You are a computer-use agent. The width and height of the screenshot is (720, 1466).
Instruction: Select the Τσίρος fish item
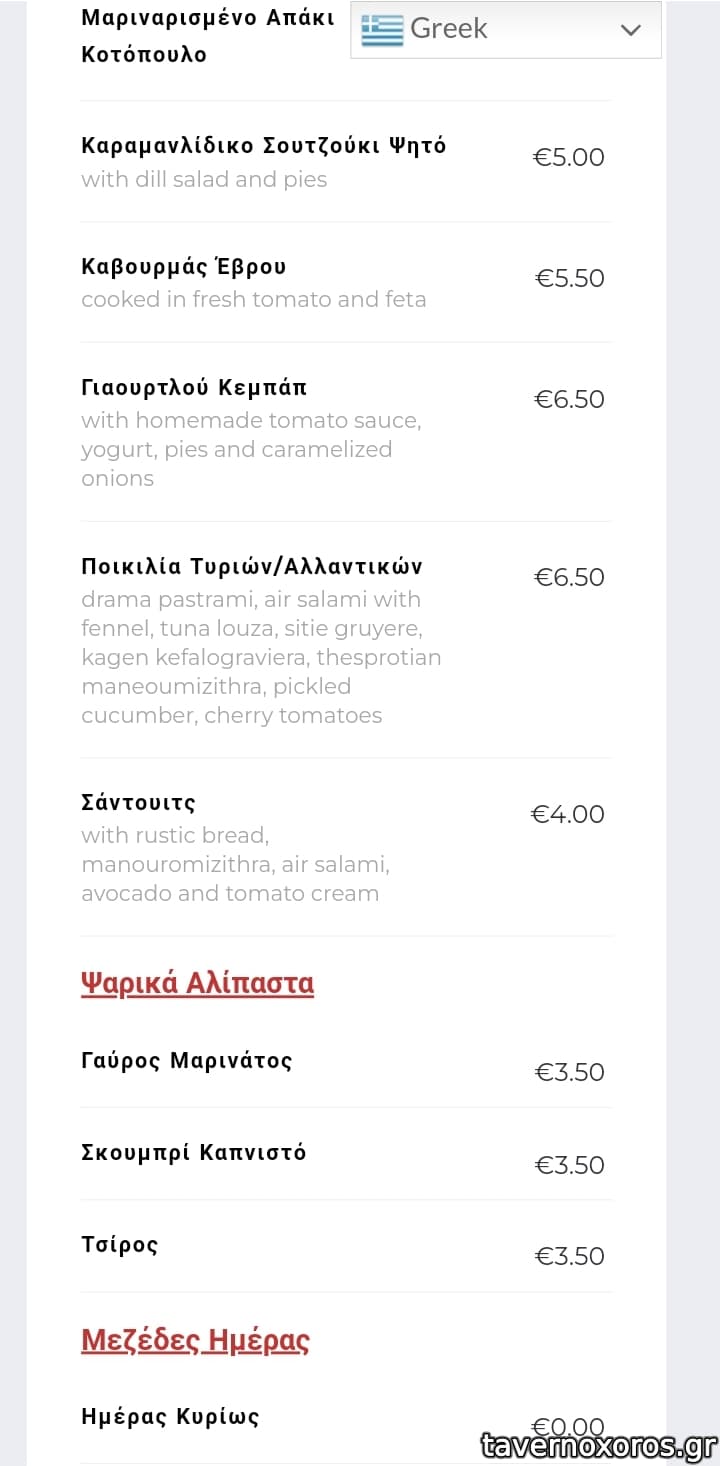120,1245
